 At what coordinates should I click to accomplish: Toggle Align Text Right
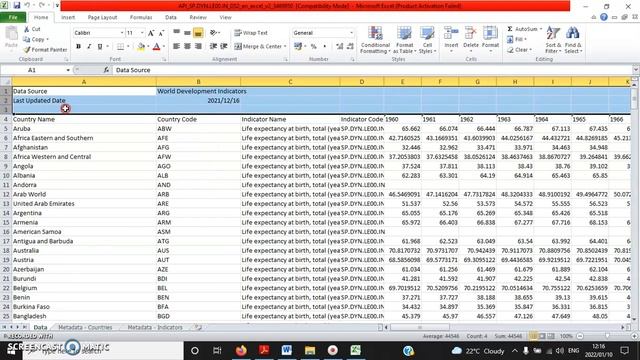(198, 47)
